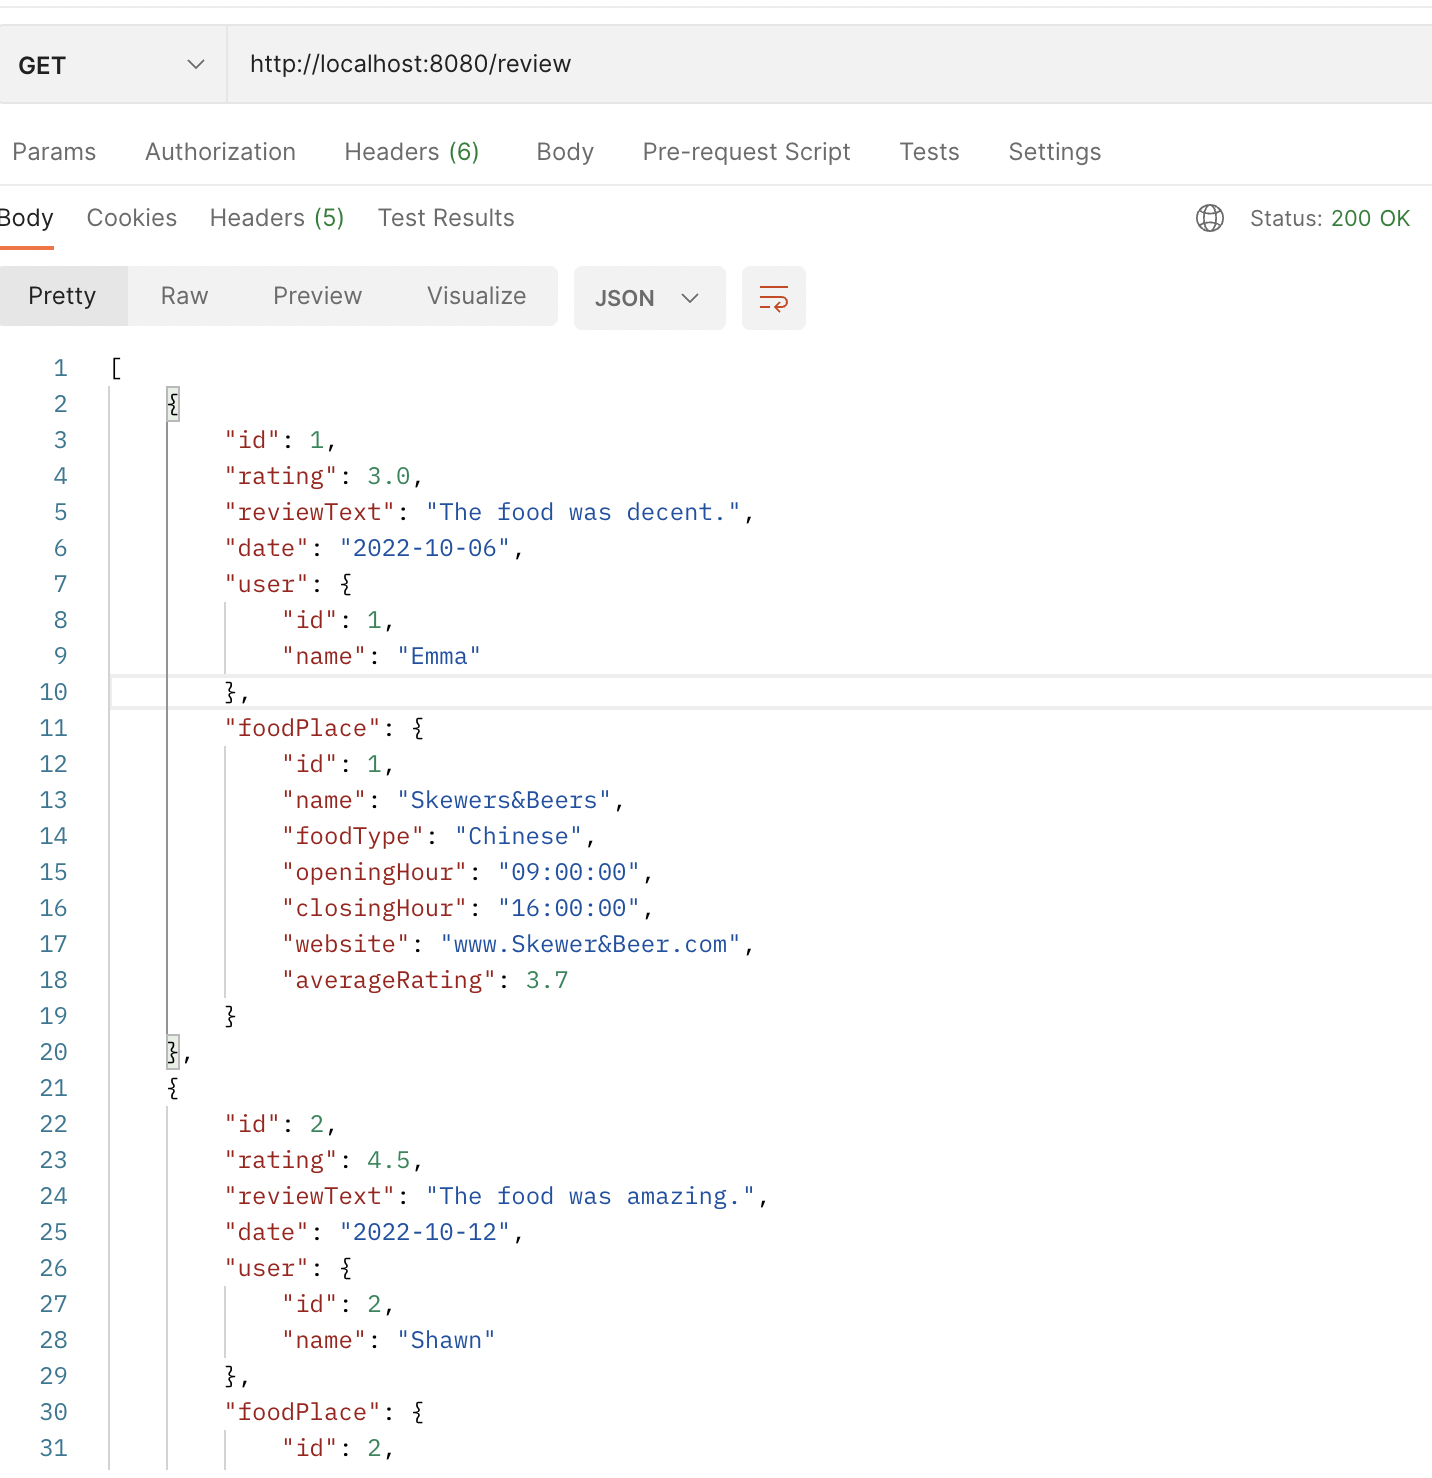This screenshot has width=1432, height=1478.
Task: Click the foodType value "Chinese"
Action: click(518, 836)
